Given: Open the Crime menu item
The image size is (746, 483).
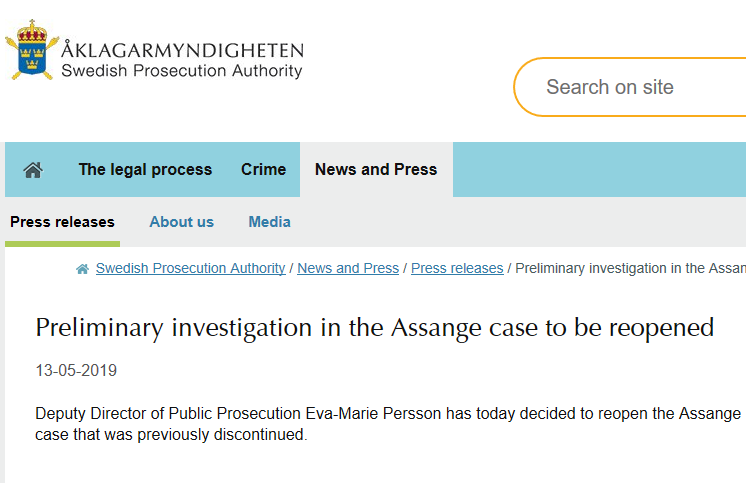Looking at the screenshot, I should [263, 170].
